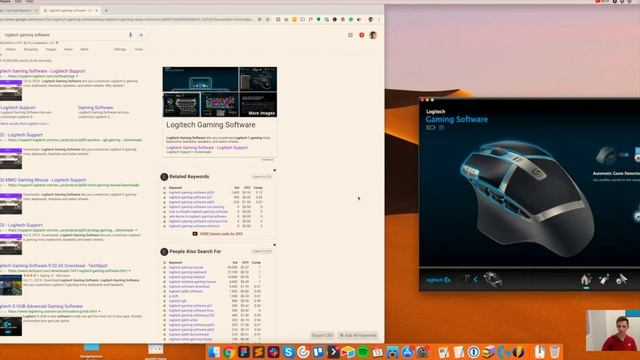
Task: Click 'Logitech Gaming Software - Logitech Support' panel link
Action: point(207,148)
